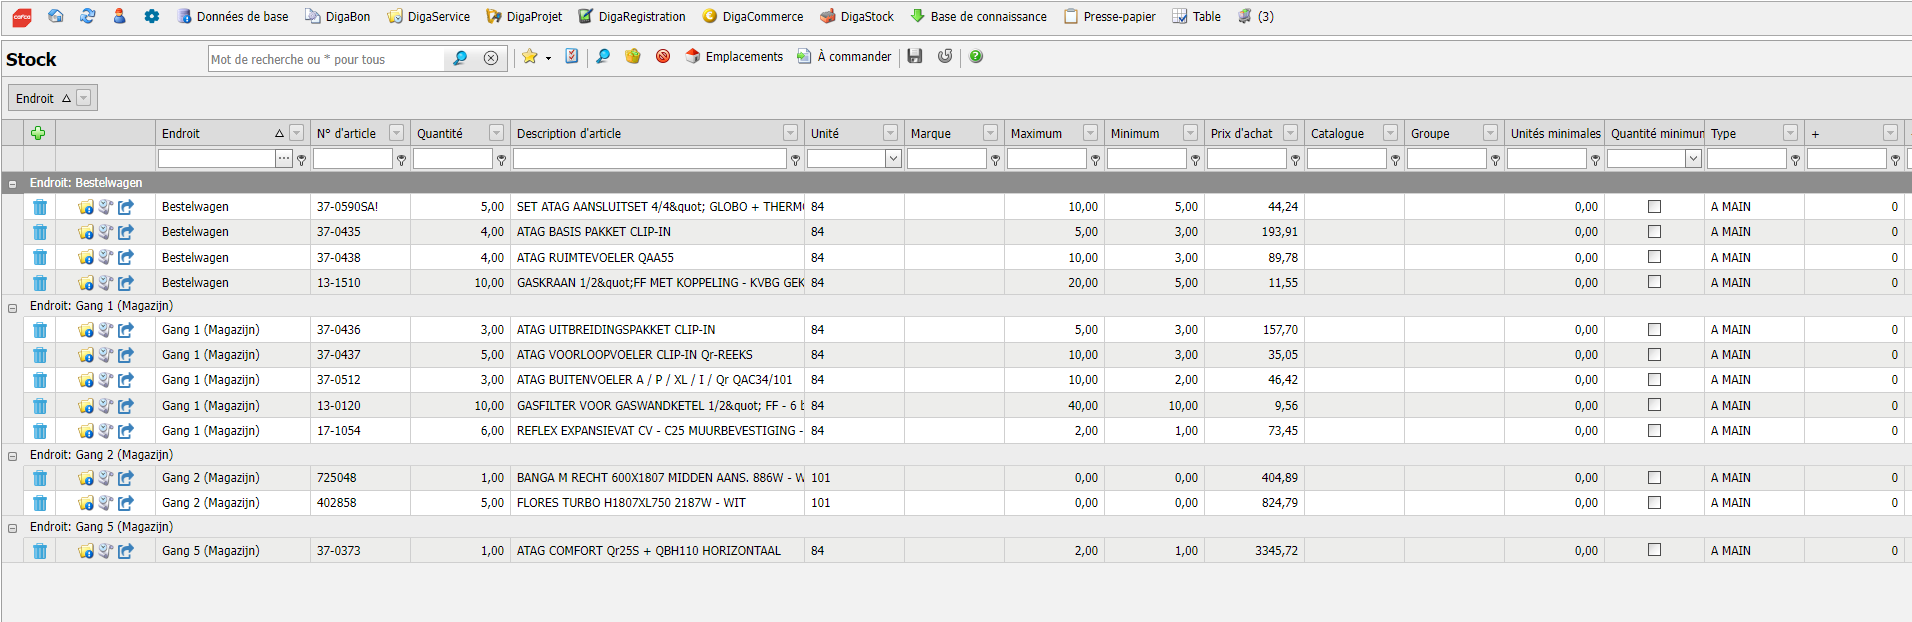
Task: Toggle Quantité minimum checkbox for article 17-1054
Action: pos(1654,431)
